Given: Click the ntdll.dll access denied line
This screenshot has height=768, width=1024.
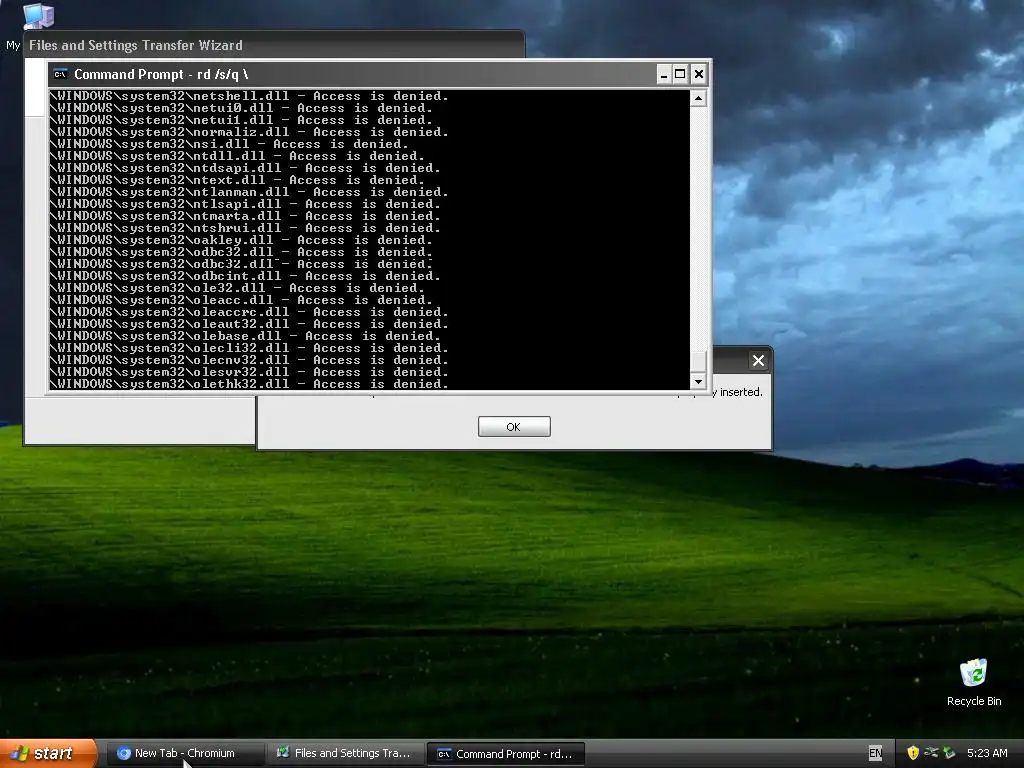Looking at the screenshot, I should (x=237, y=156).
